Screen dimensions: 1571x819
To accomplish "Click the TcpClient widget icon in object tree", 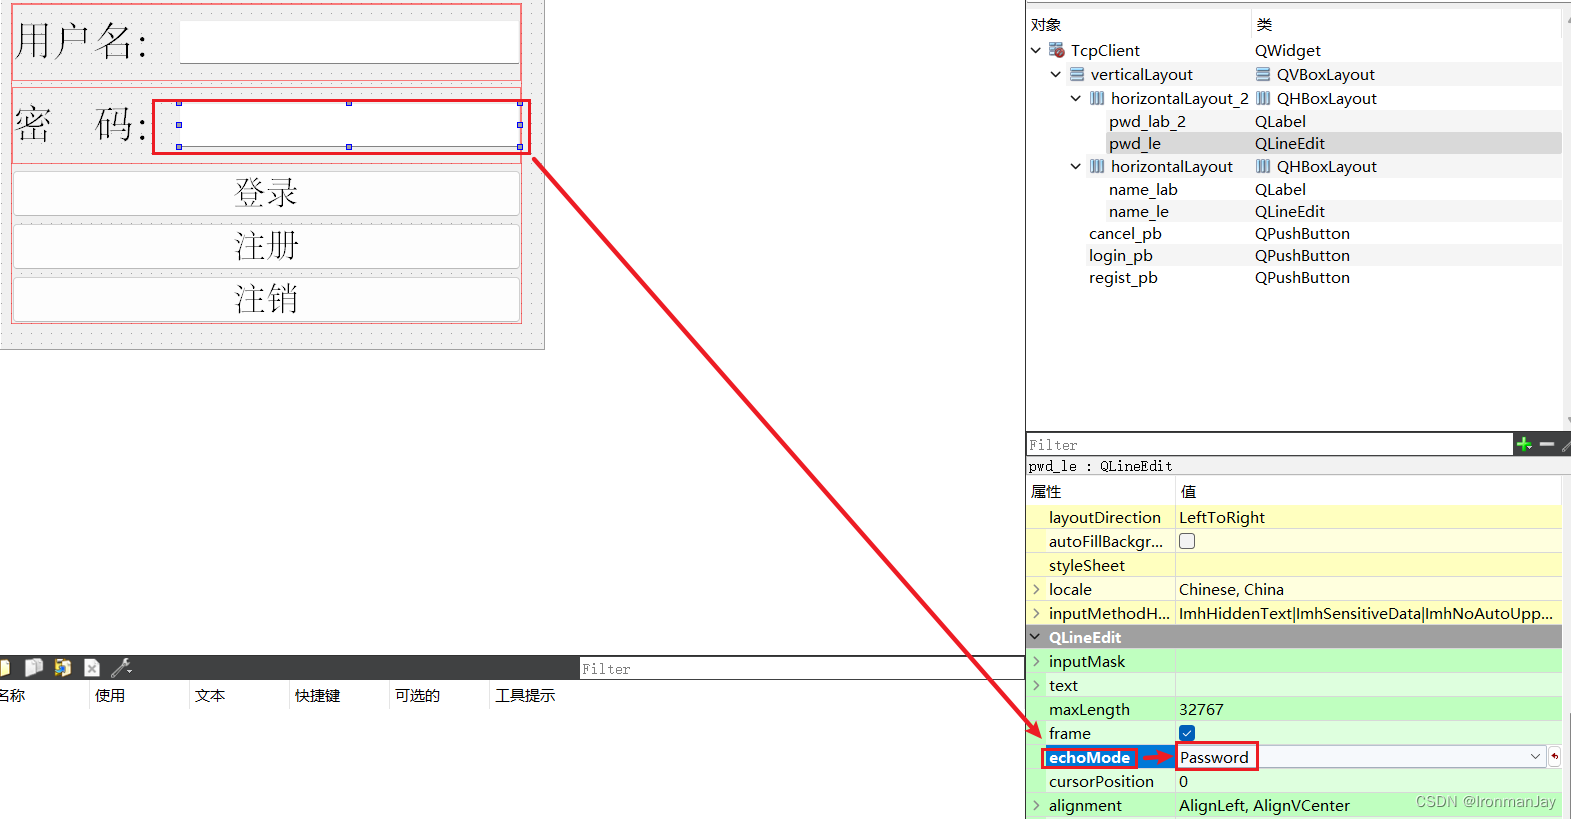I will pyautogui.click(x=1057, y=50).
